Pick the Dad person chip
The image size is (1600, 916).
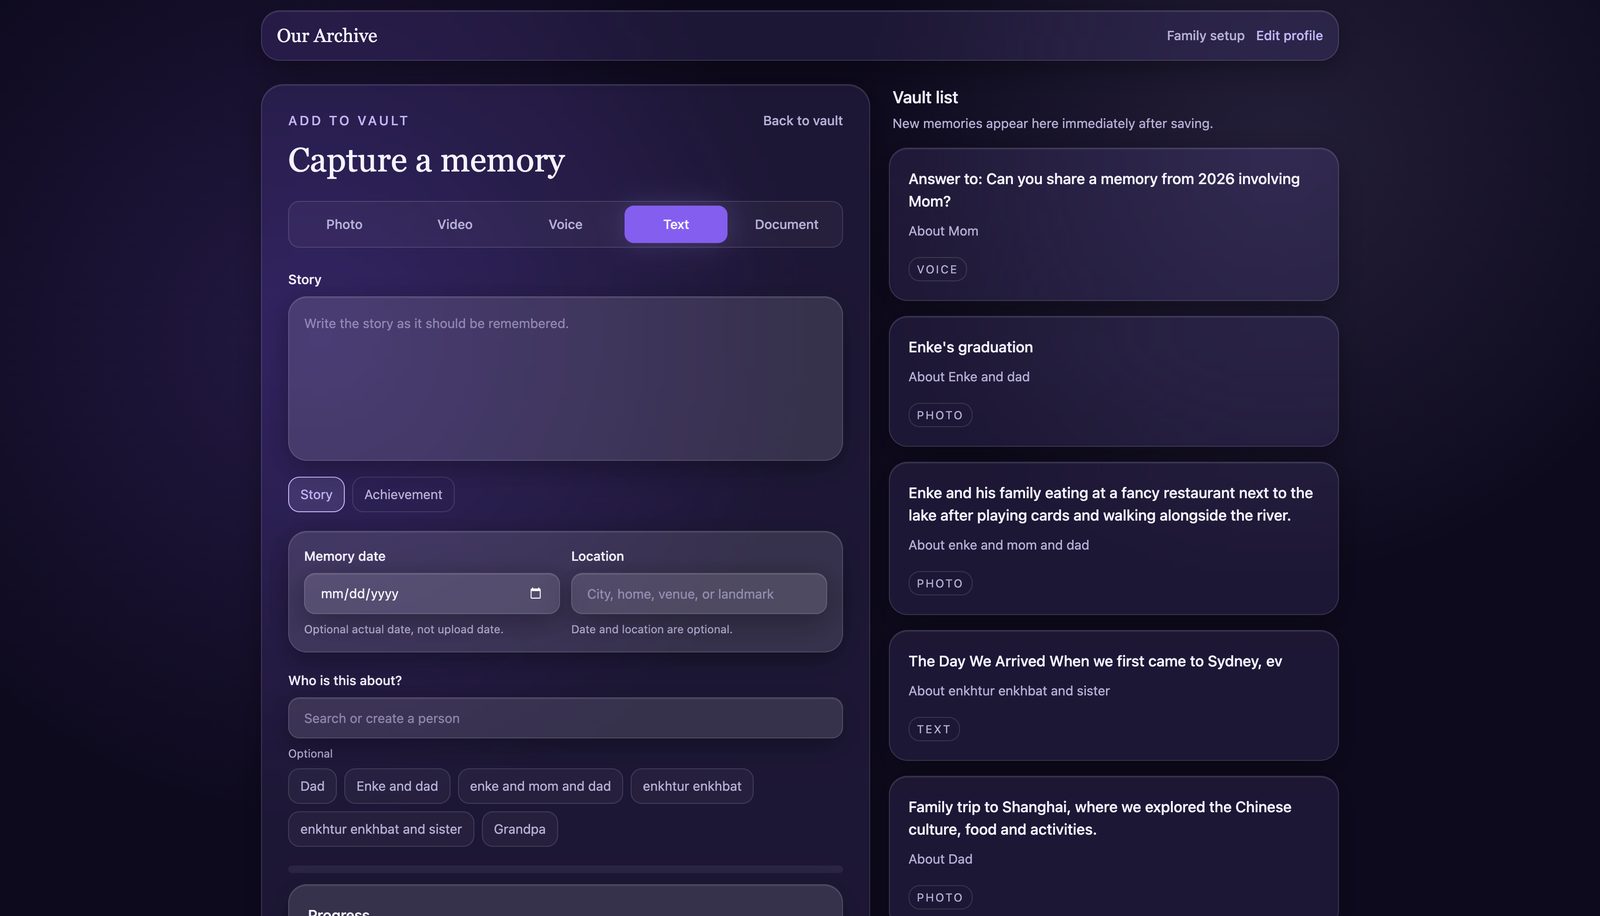312,786
